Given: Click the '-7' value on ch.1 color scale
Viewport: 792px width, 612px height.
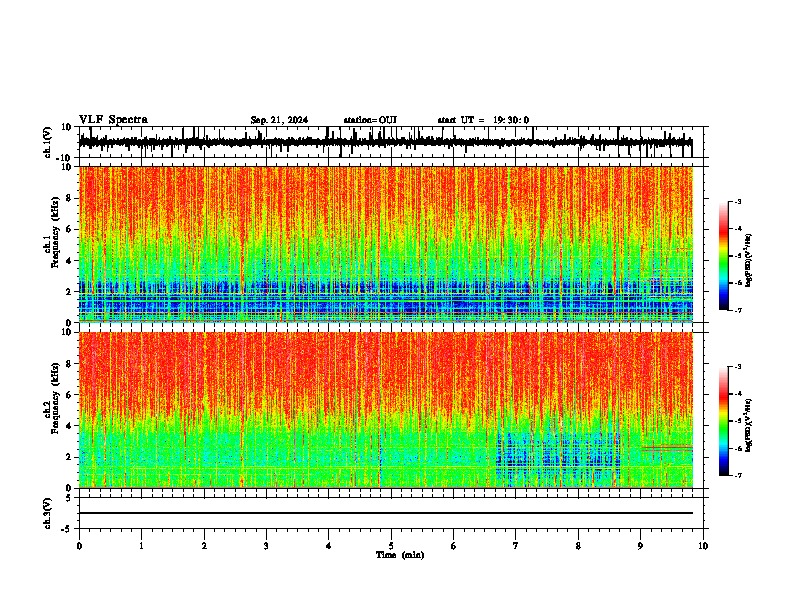Looking at the screenshot, I should point(737,310).
